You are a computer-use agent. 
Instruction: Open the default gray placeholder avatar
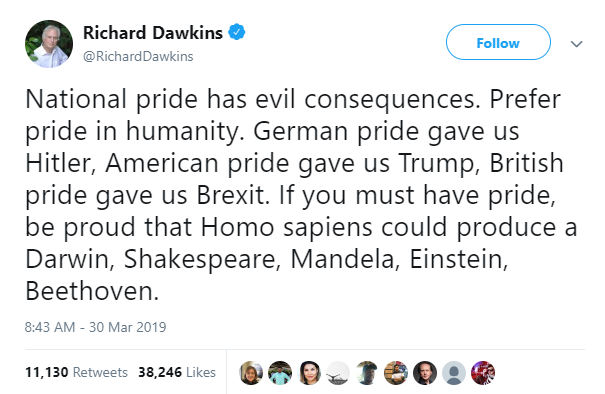point(454,373)
